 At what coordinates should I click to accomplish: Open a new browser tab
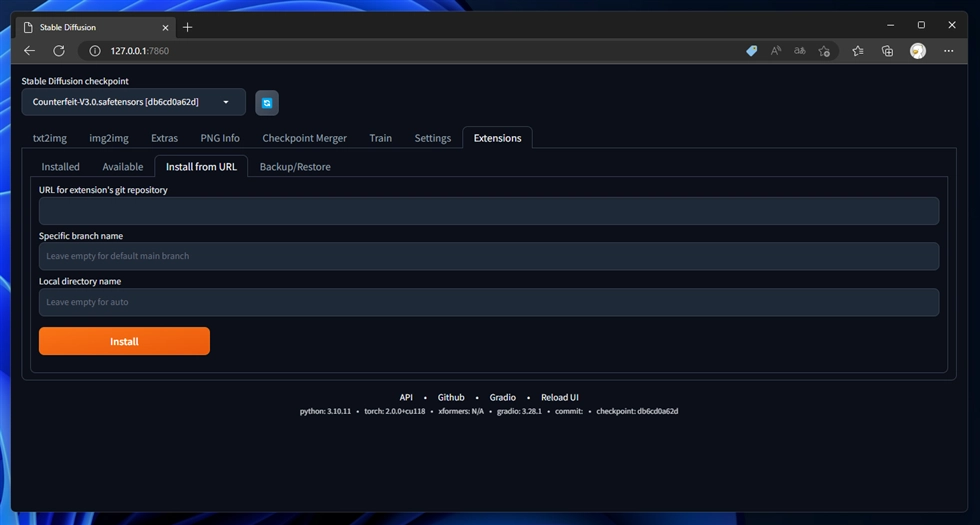188,28
